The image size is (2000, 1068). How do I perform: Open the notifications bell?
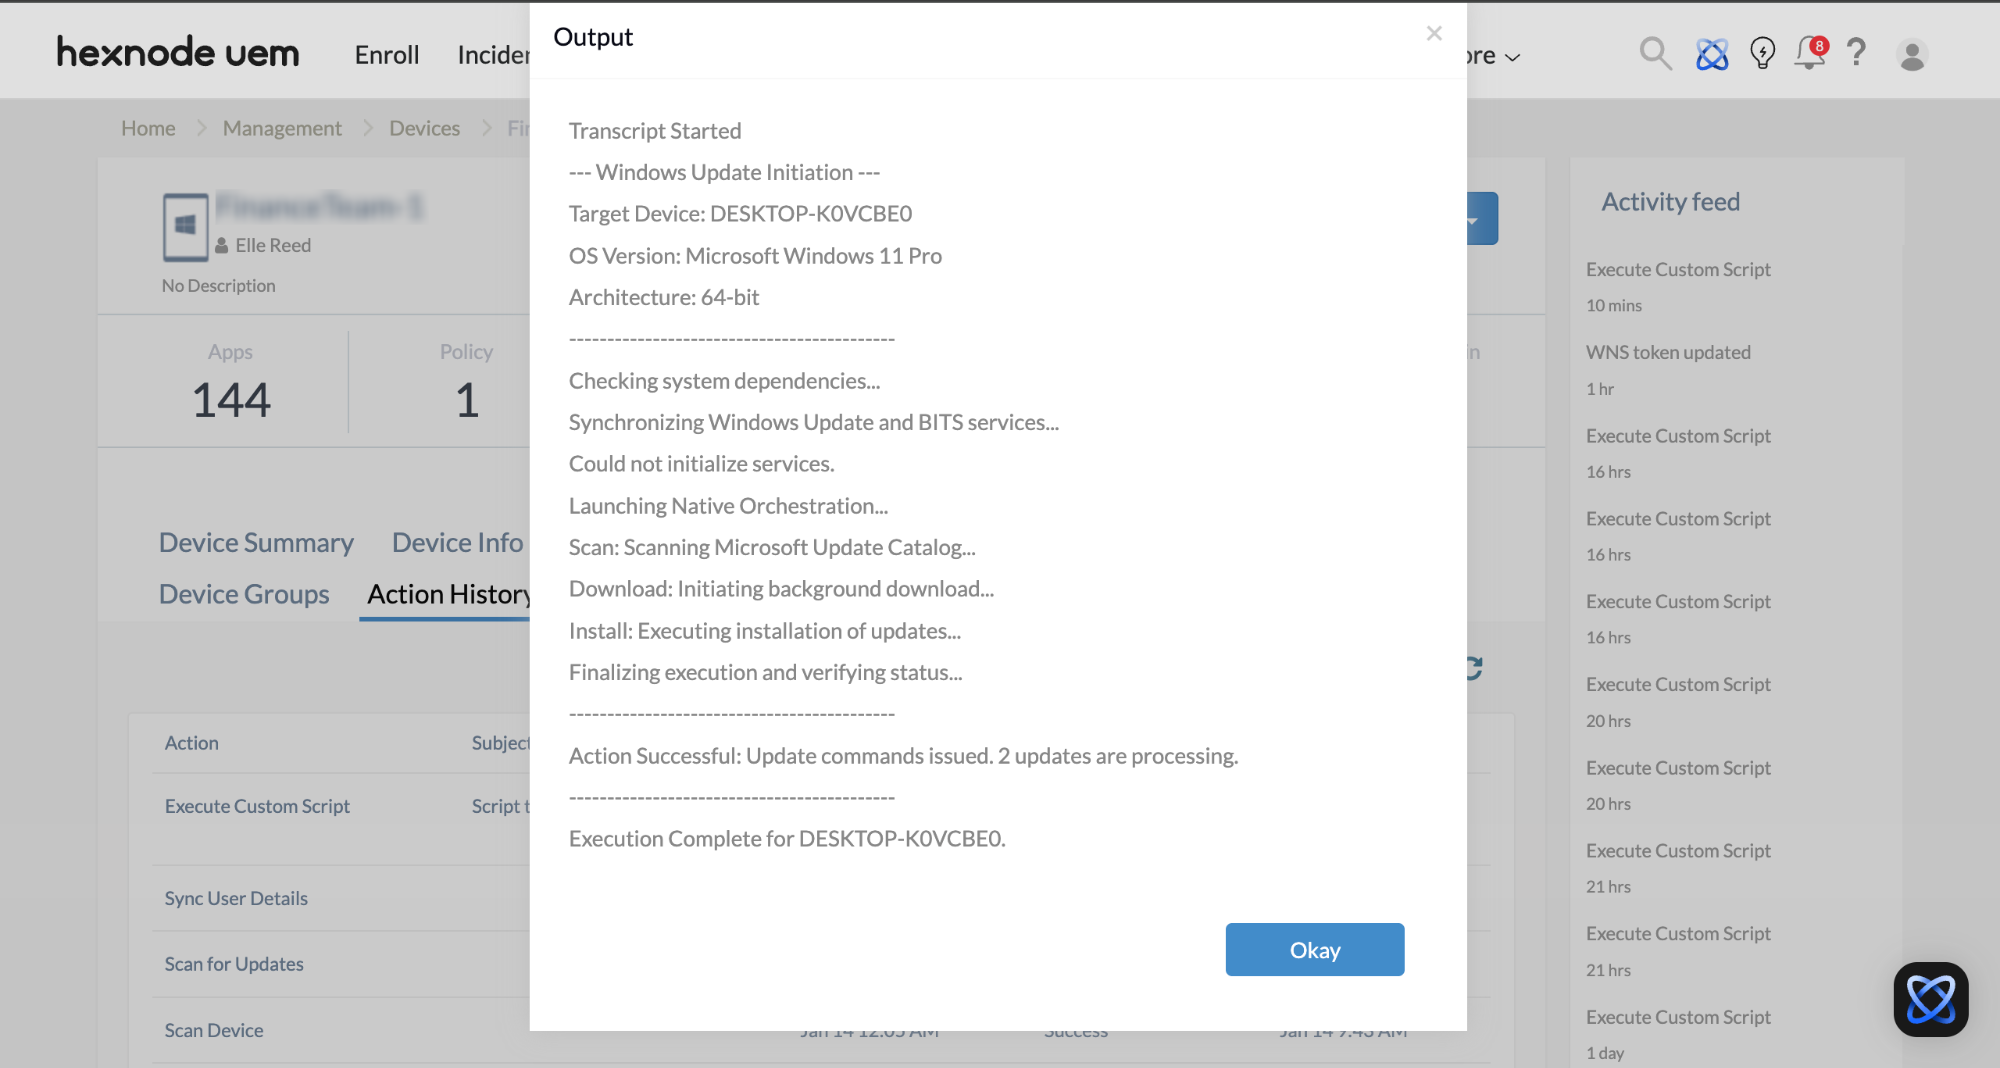(1809, 53)
